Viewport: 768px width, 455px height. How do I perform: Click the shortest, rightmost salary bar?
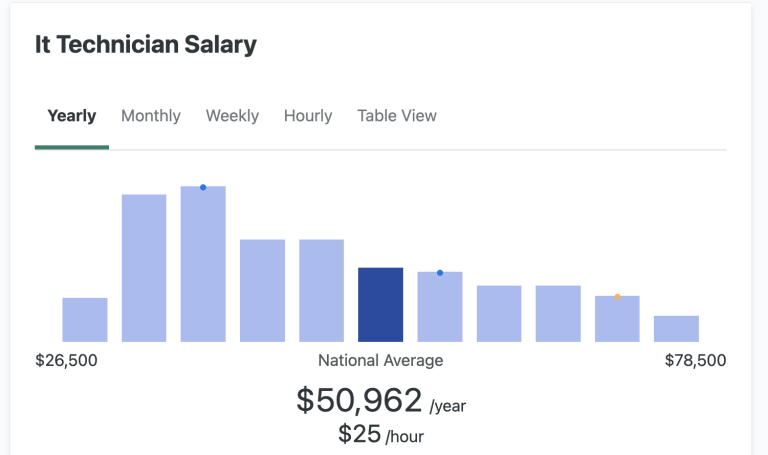[x=676, y=329]
